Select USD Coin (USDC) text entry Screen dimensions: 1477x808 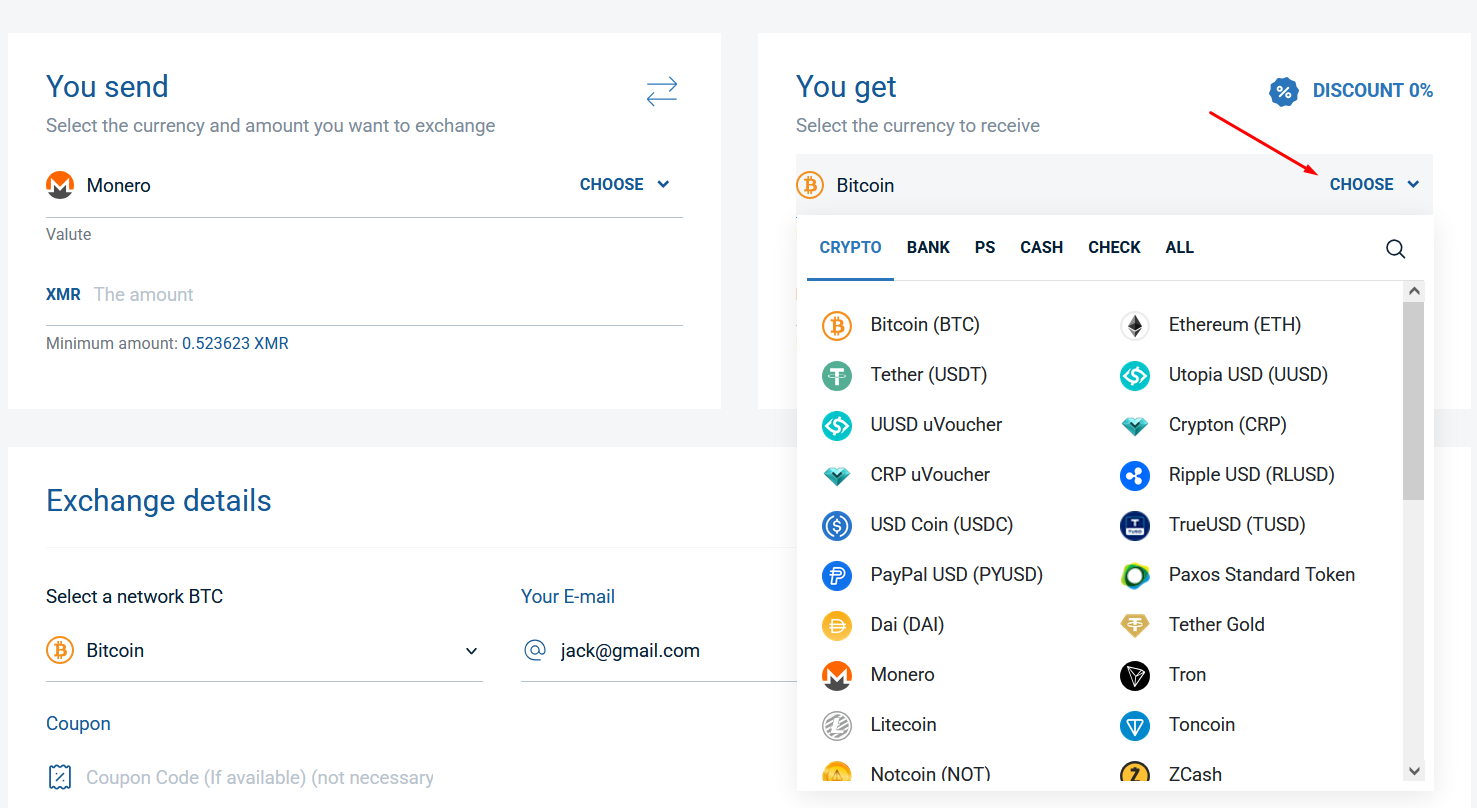(942, 525)
